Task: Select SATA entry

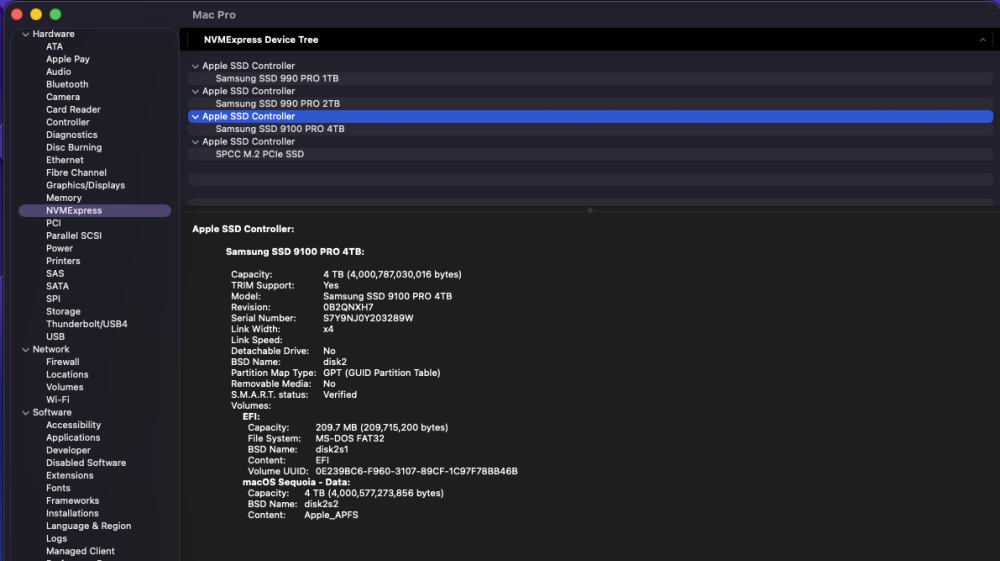Action: (57, 286)
